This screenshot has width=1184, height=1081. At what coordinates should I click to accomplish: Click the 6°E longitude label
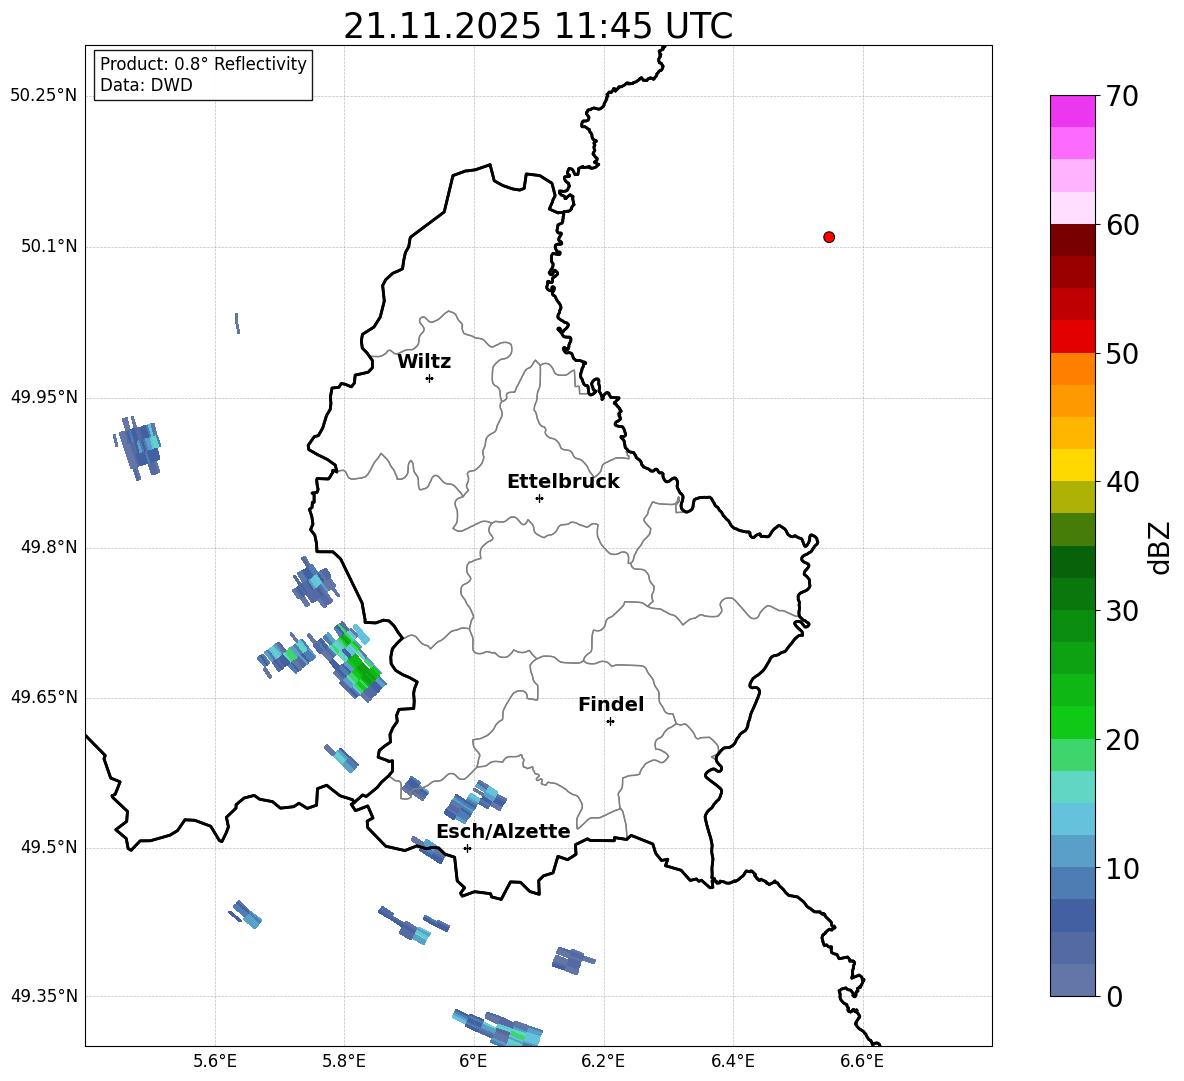pyautogui.click(x=473, y=1062)
